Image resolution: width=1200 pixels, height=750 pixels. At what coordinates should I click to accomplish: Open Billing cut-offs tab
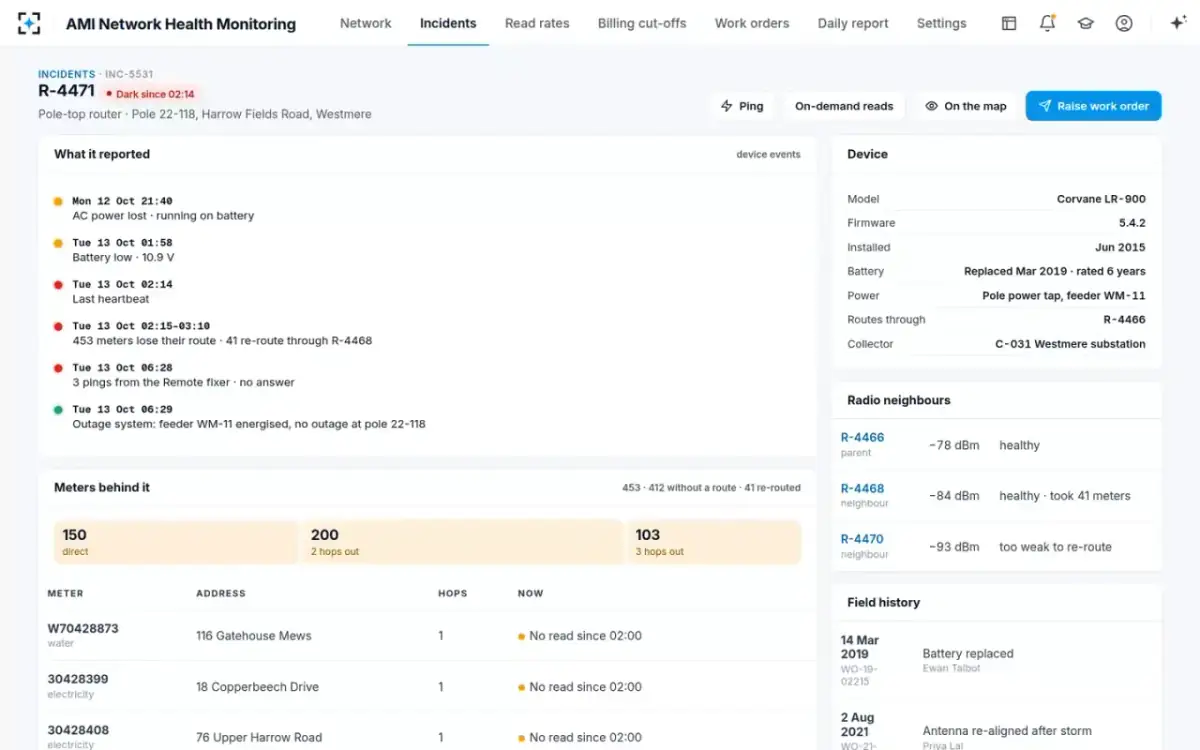pyautogui.click(x=642, y=23)
